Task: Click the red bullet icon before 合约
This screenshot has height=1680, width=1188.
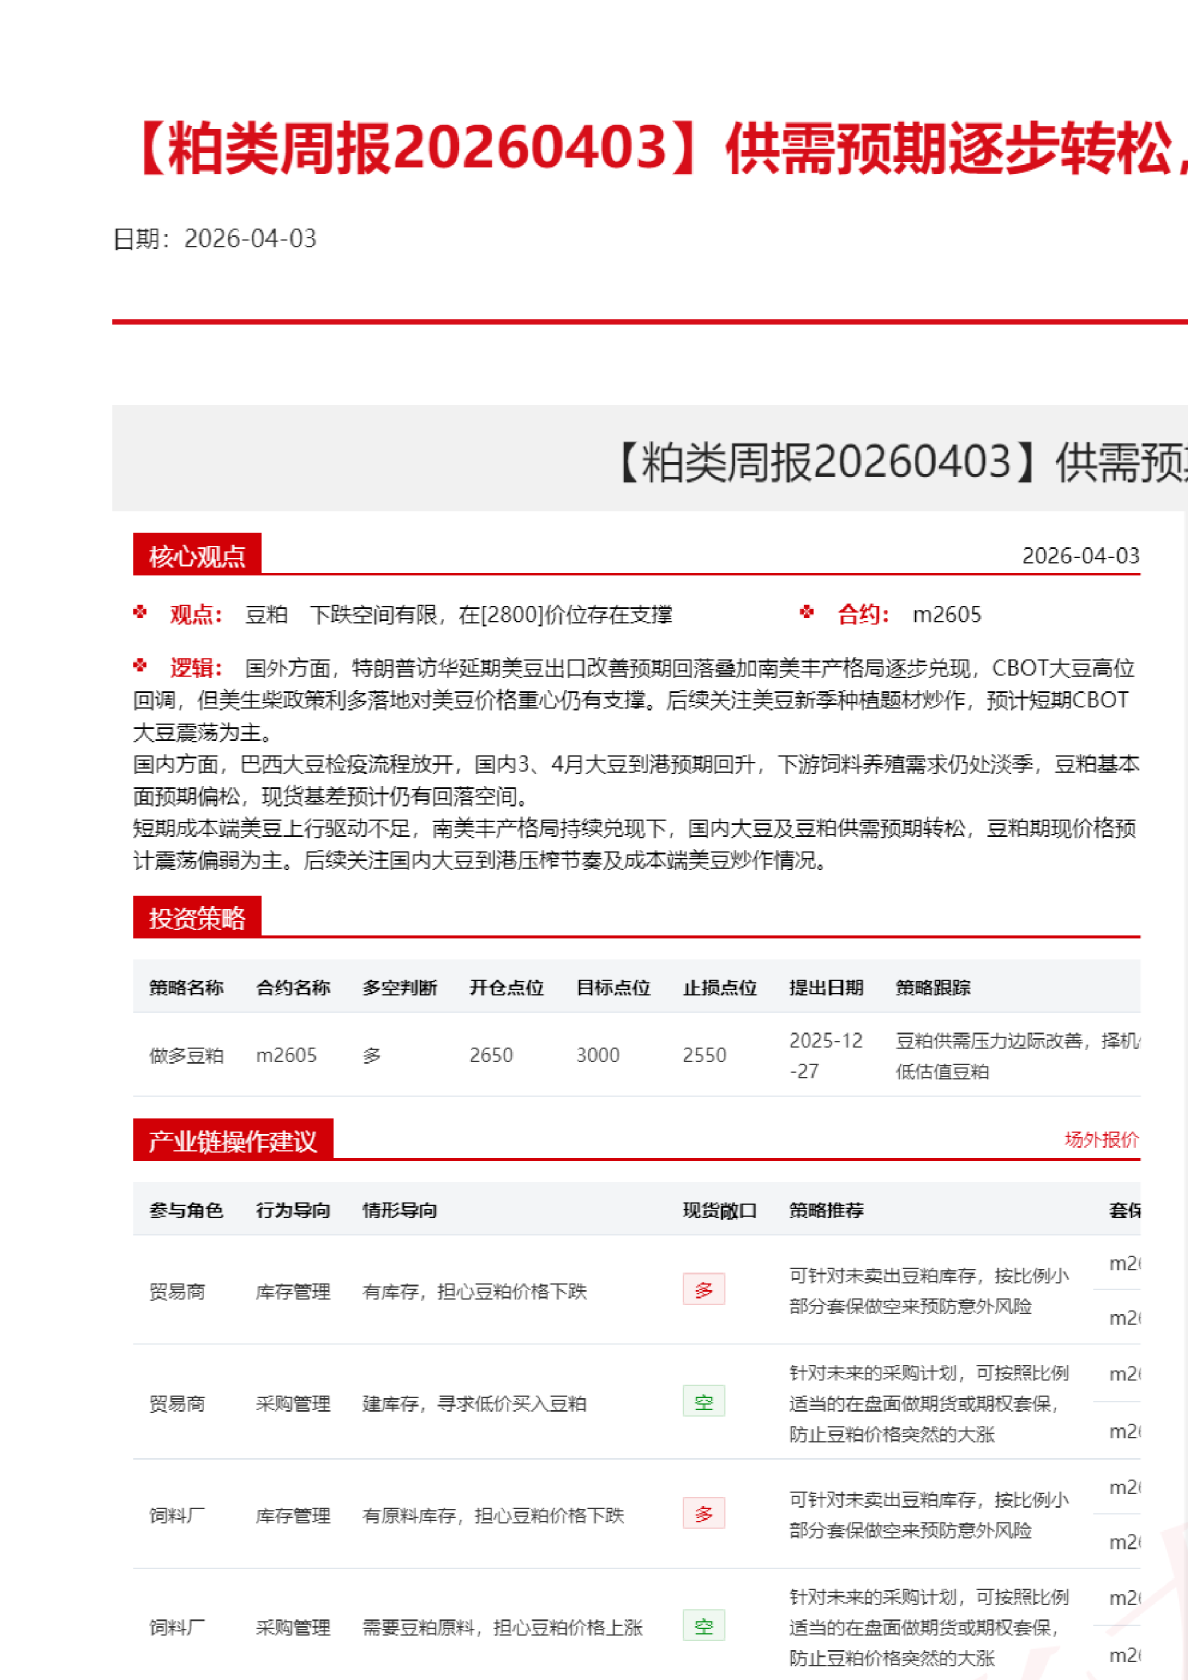Action: pos(807,612)
